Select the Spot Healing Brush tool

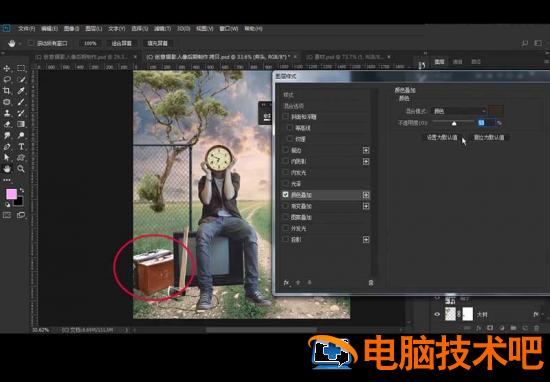tap(7, 102)
